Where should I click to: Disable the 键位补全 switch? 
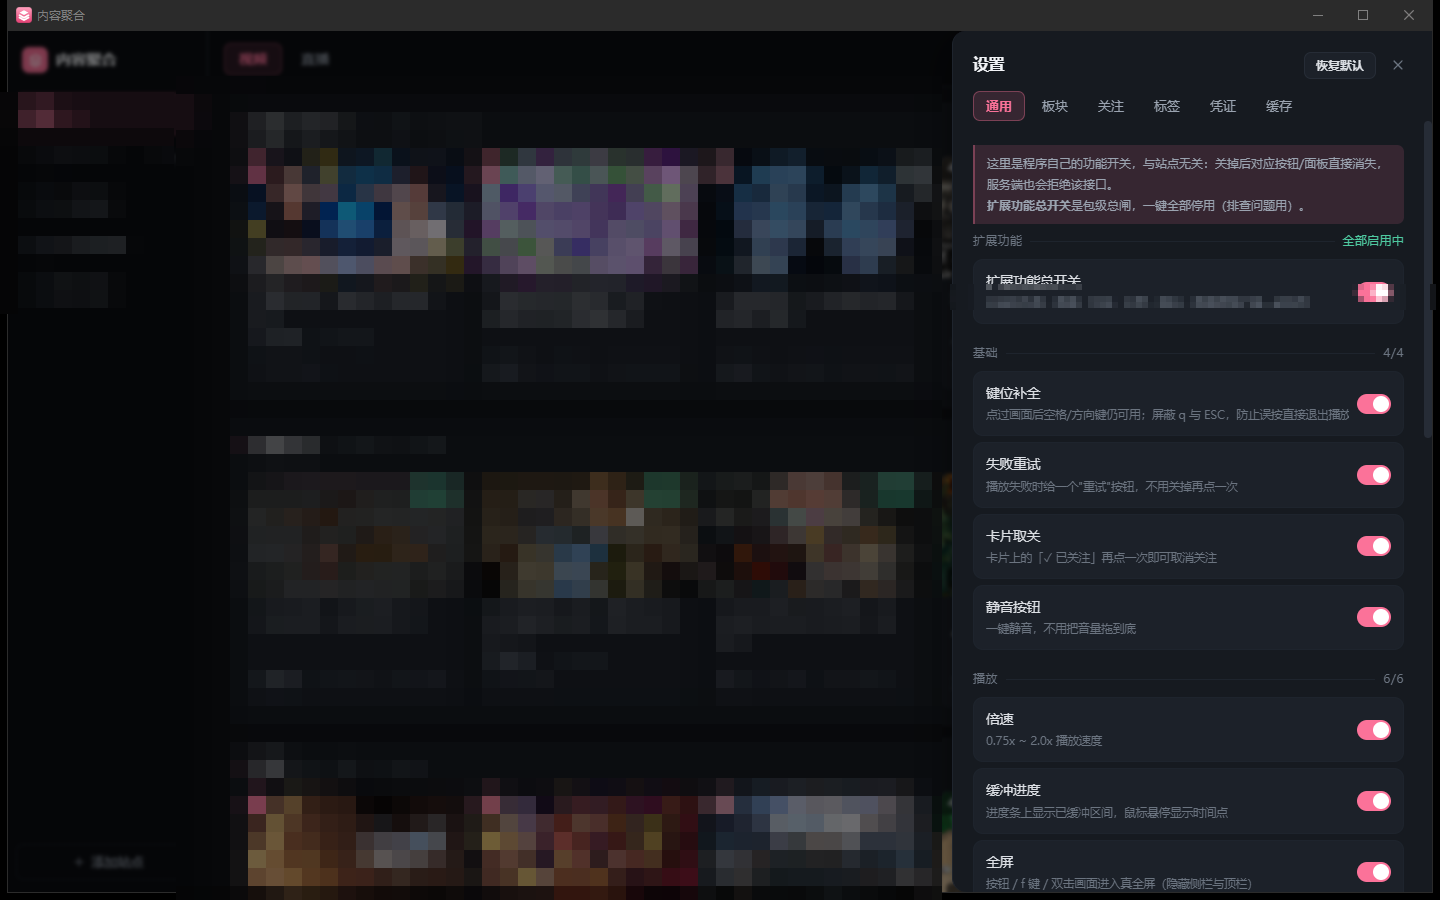(1374, 404)
